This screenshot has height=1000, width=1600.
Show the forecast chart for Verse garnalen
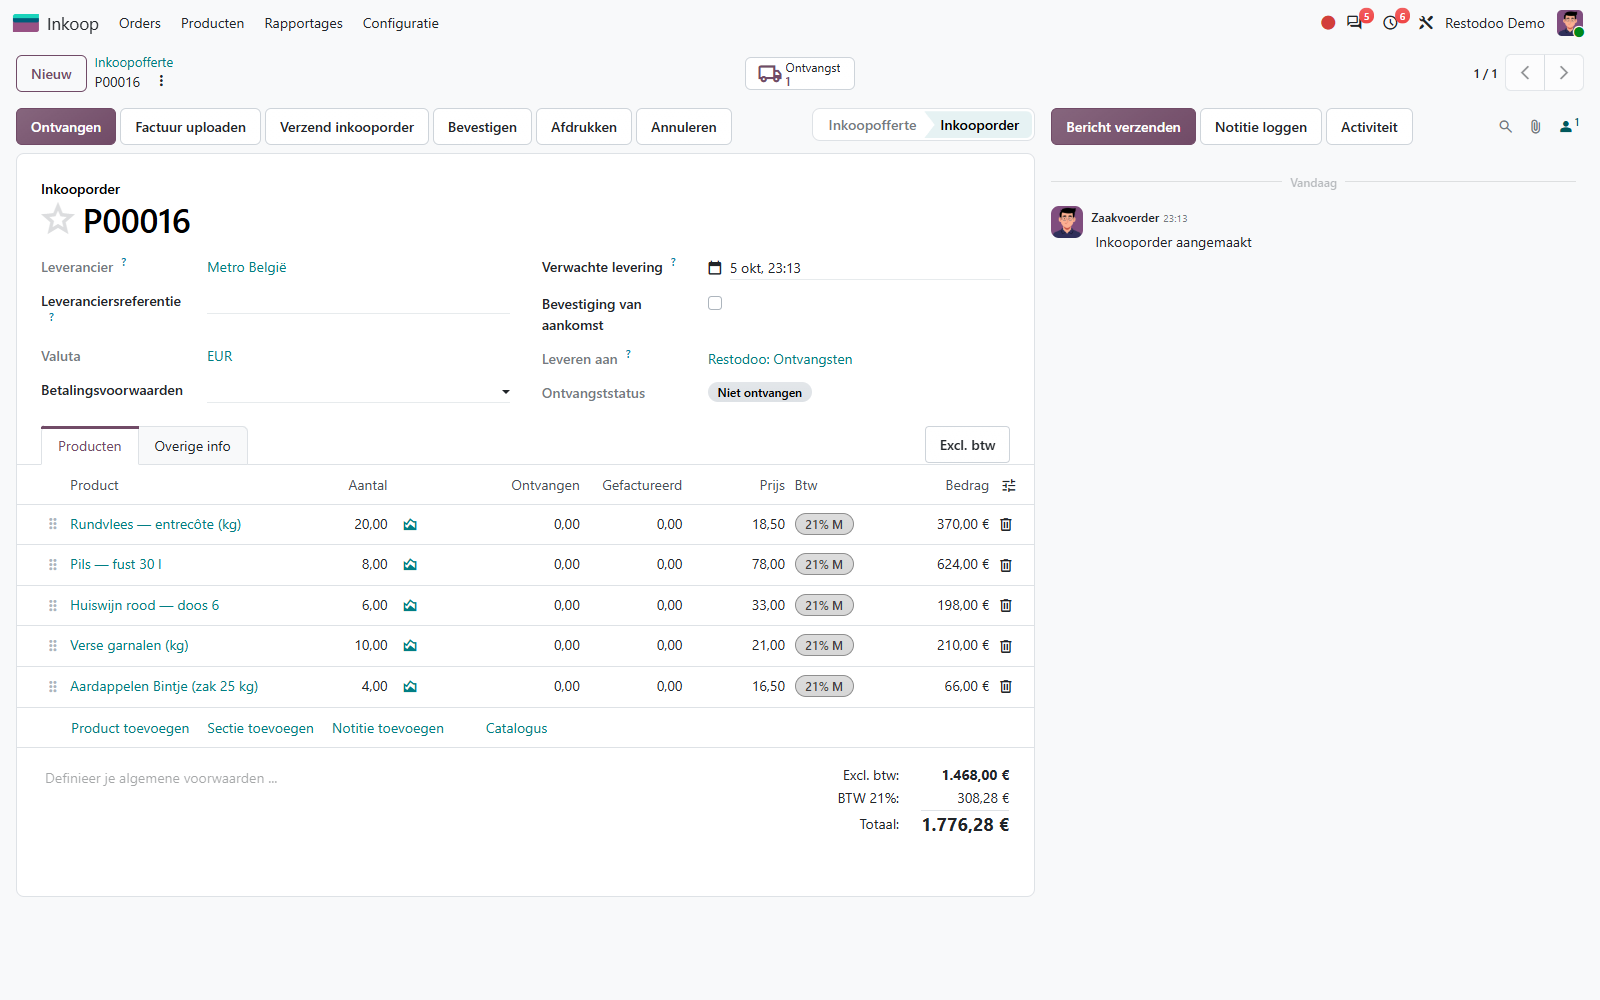pyautogui.click(x=410, y=646)
